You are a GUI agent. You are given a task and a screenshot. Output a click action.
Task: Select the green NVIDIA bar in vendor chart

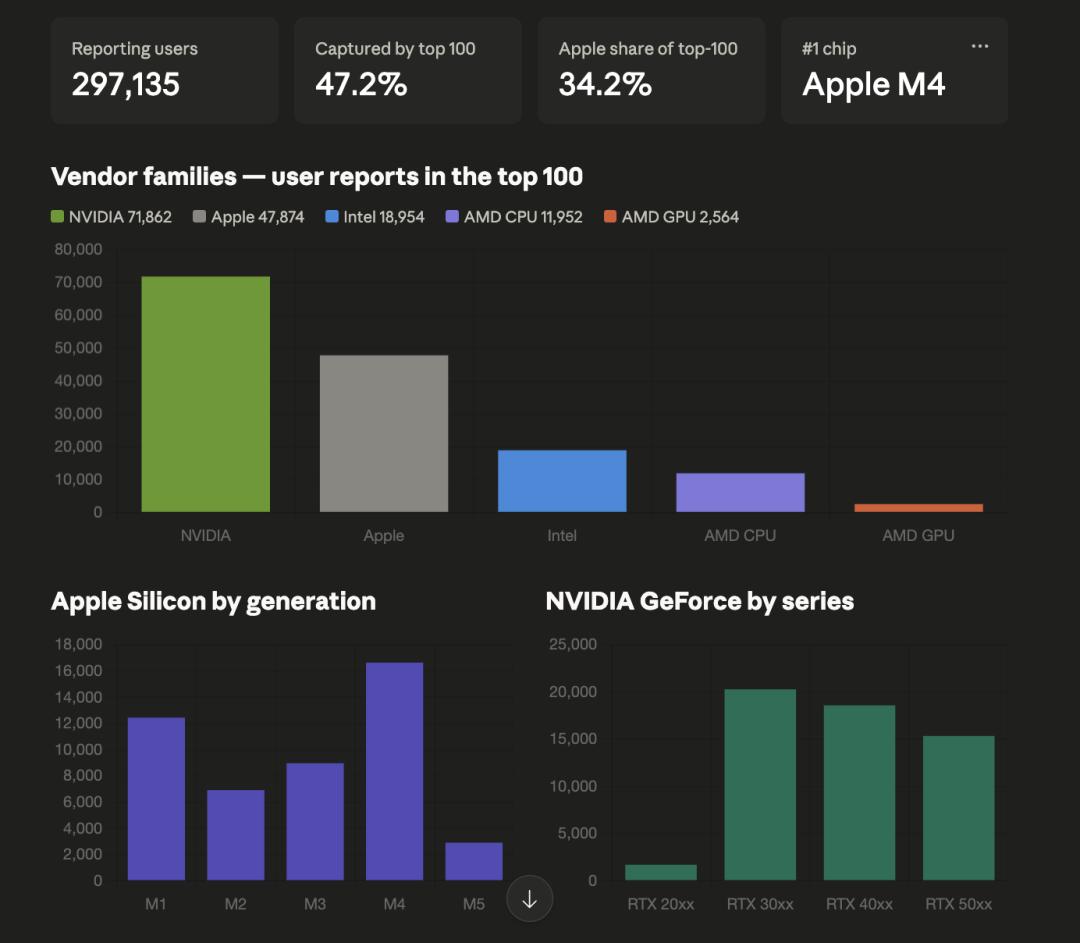[205, 394]
